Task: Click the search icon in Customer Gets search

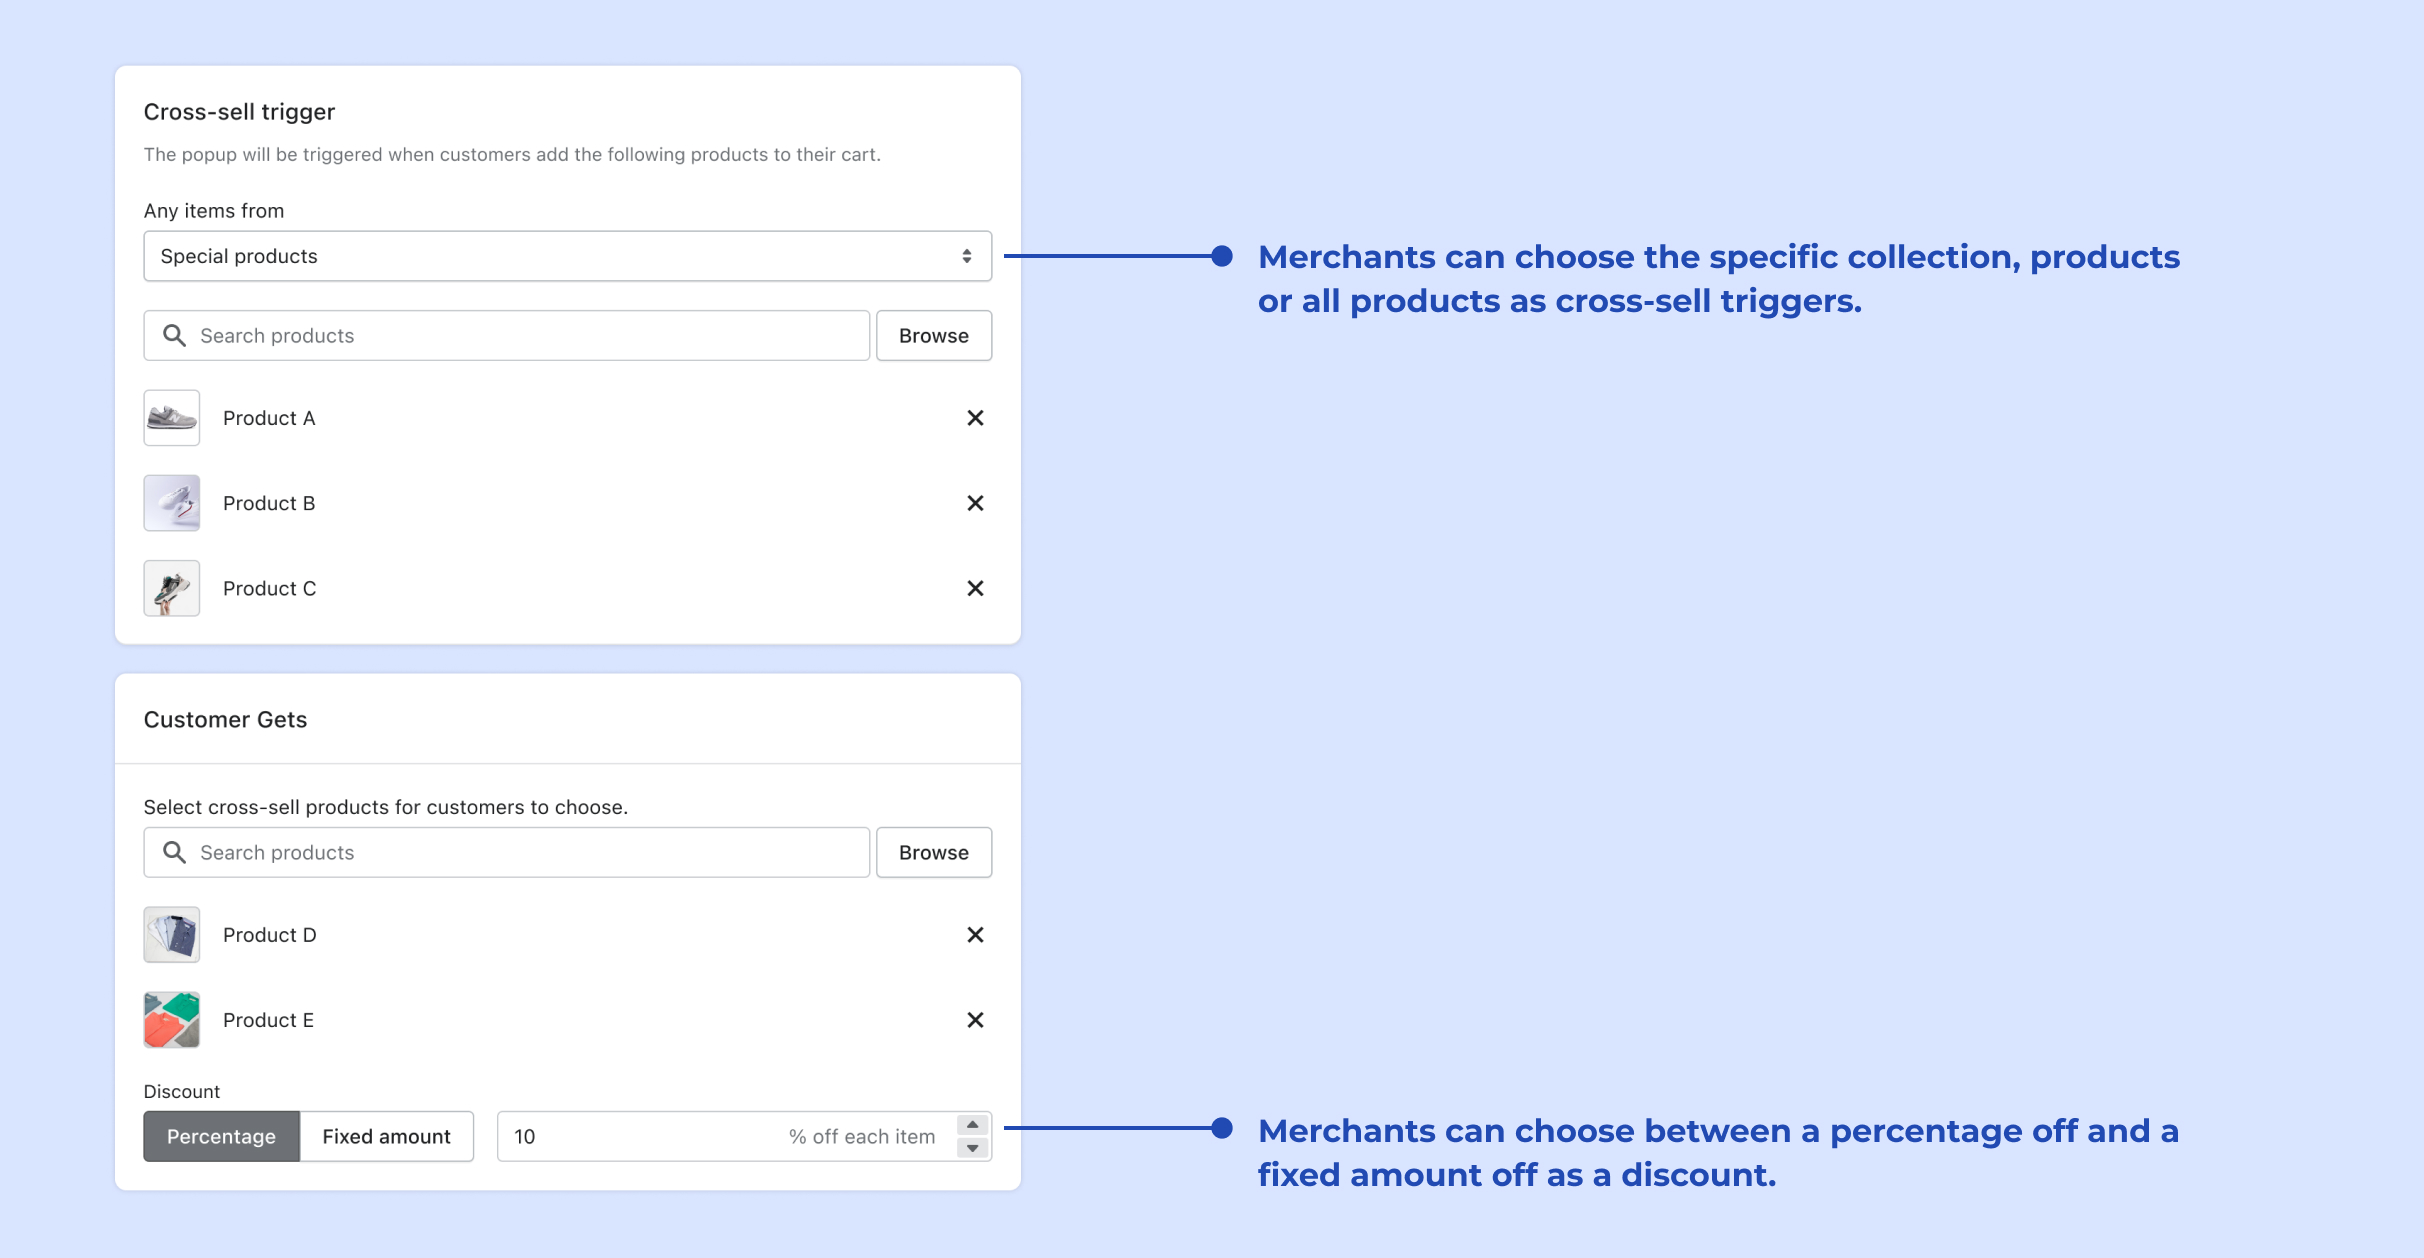Action: pos(174,852)
